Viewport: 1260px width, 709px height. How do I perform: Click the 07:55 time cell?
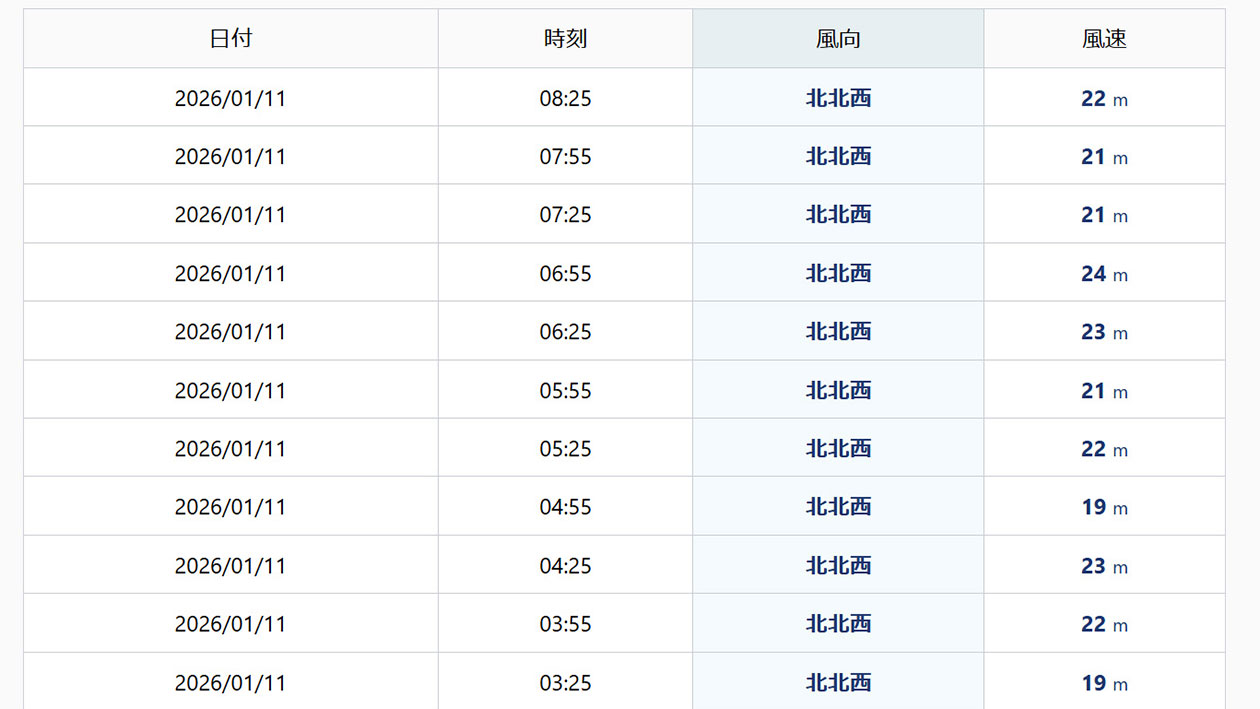(565, 157)
